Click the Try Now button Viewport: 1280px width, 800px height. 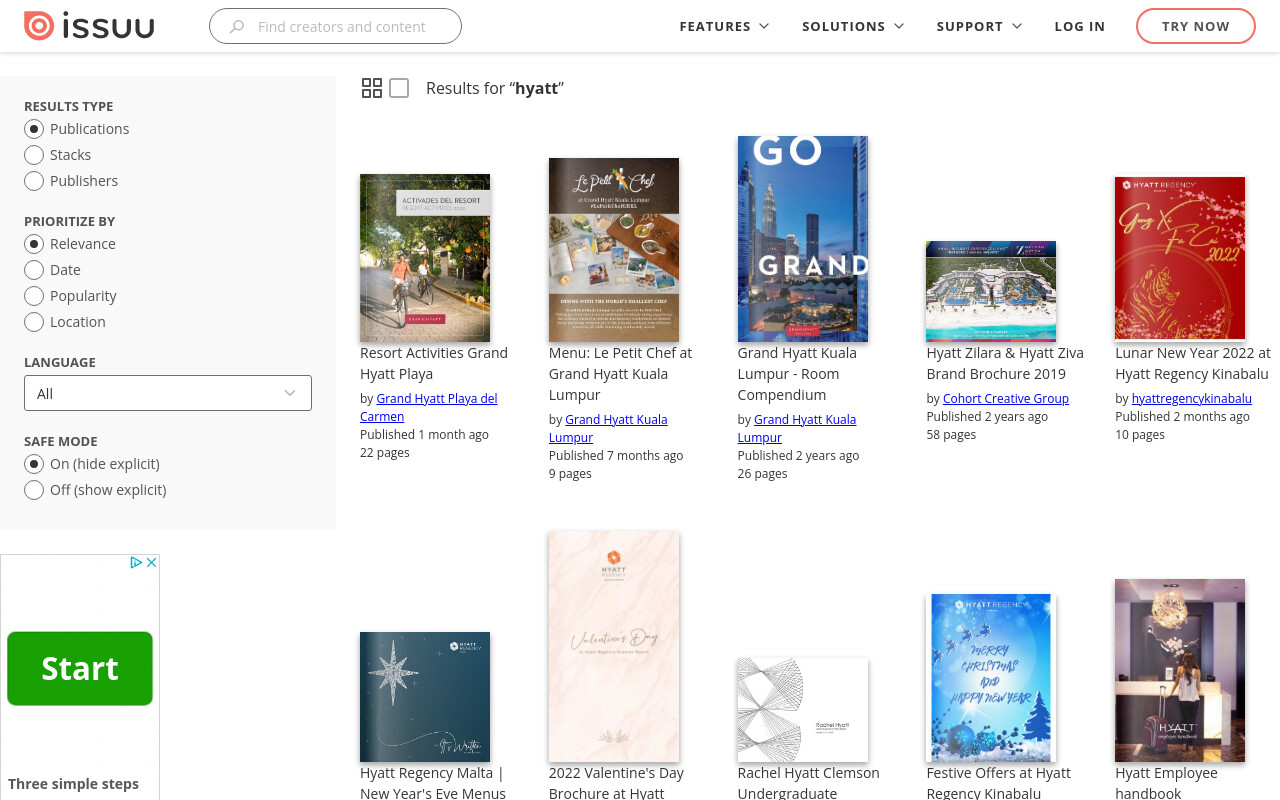click(x=1196, y=26)
